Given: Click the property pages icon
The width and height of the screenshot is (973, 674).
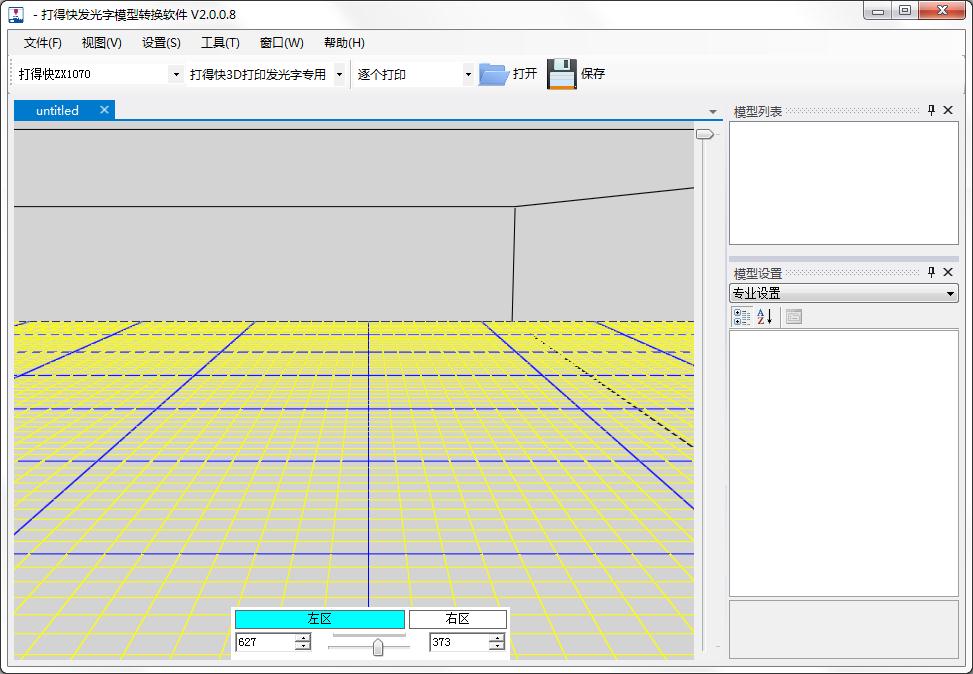Looking at the screenshot, I should pos(794,317).
